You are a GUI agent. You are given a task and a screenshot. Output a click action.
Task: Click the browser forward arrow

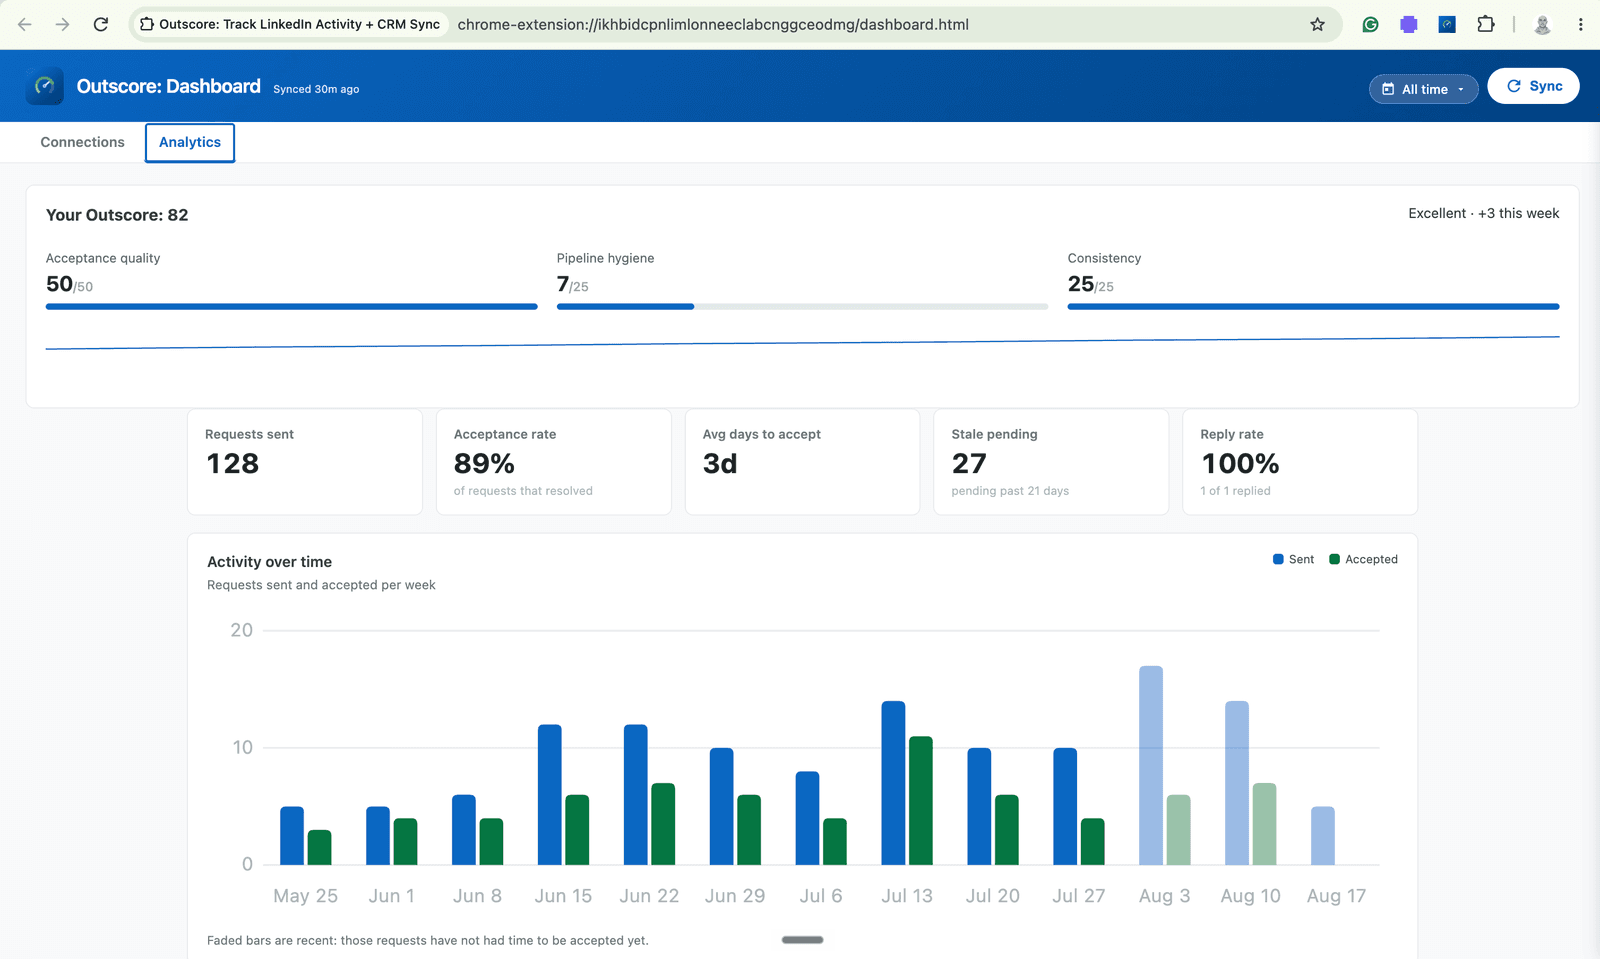click(63, 24)
